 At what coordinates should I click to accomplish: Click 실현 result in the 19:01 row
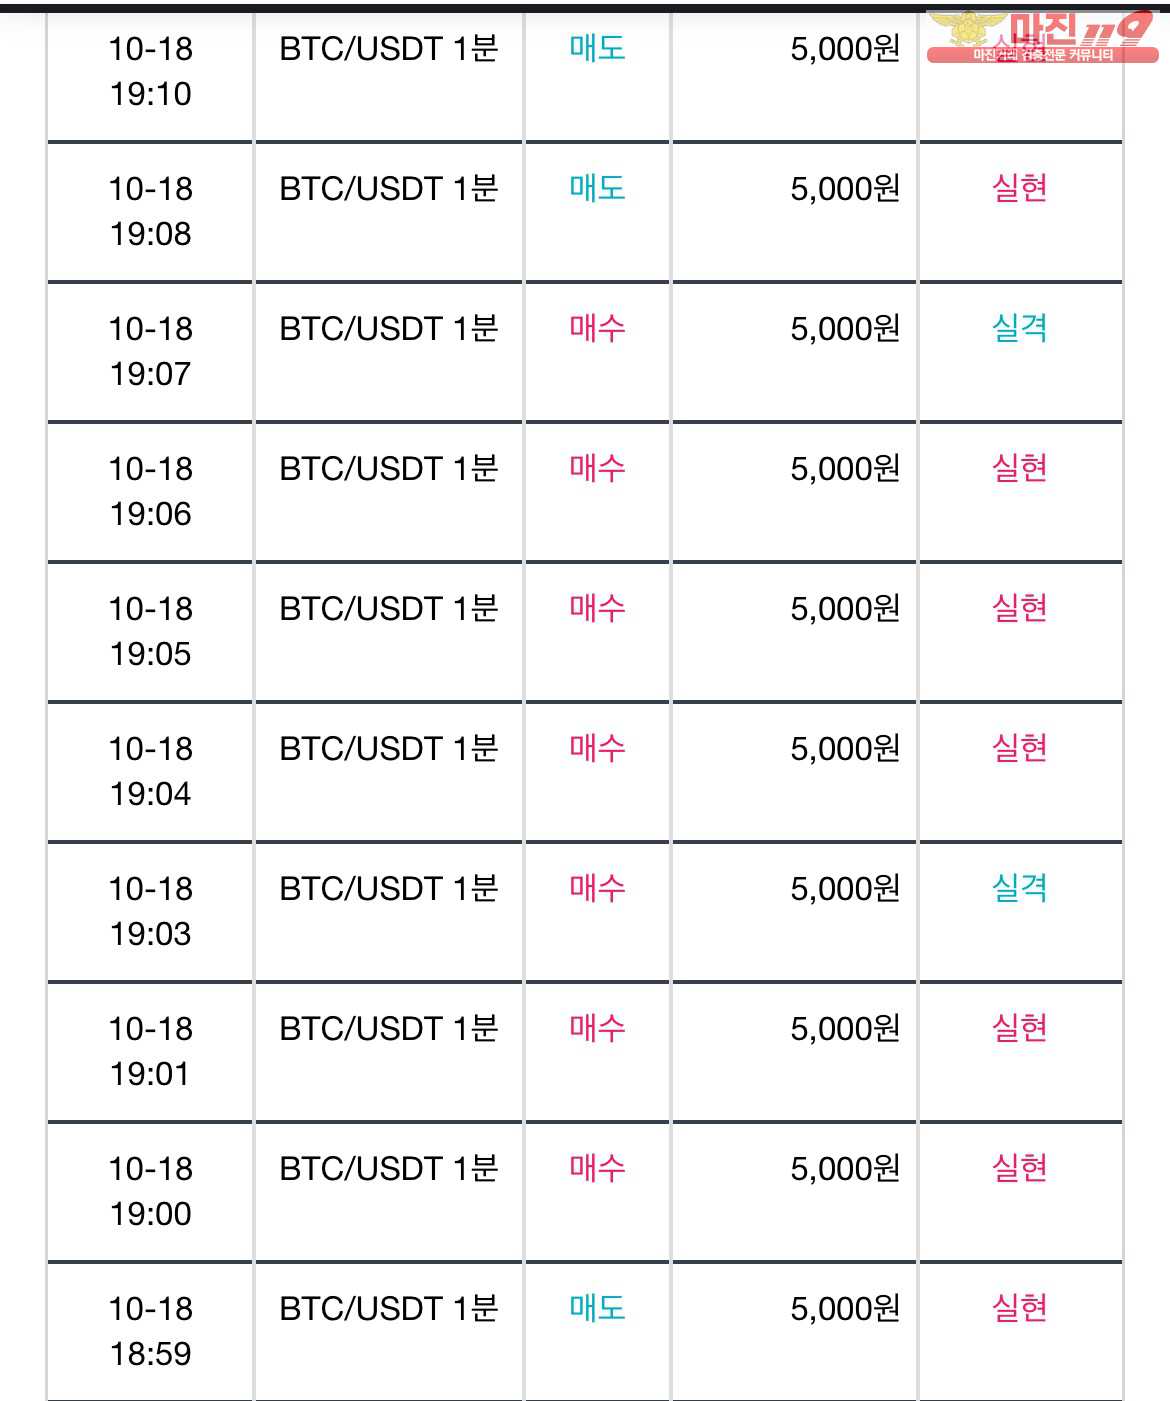tap(1019, 1028)
